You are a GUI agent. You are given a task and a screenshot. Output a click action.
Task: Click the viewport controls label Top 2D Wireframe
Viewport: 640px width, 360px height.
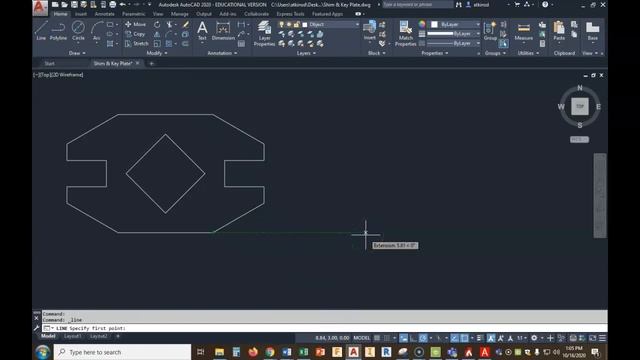click(x=58, y=75)
